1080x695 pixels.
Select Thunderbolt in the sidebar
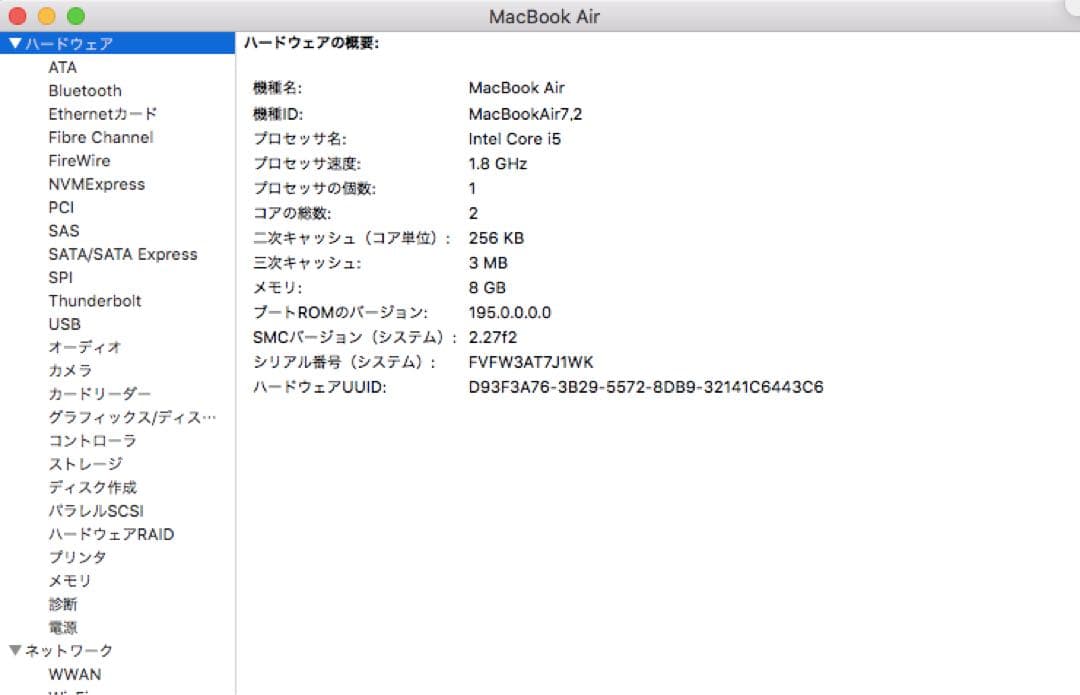pyautogui.click(x=96, y=301)
